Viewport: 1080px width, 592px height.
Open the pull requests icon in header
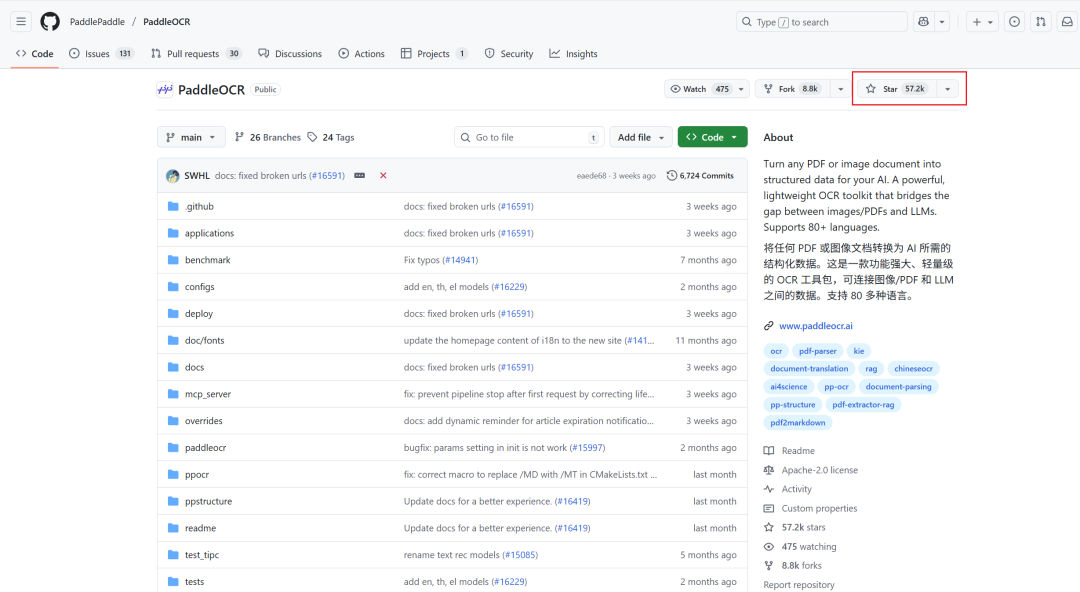[x=1041, y=21]
